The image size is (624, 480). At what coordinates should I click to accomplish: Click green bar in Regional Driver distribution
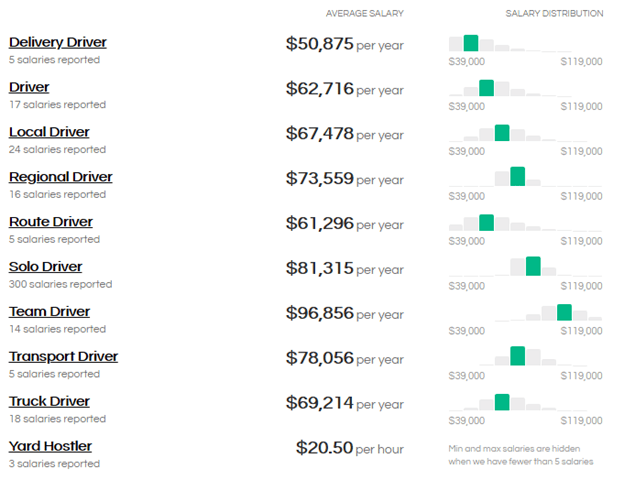coord(517,176)
